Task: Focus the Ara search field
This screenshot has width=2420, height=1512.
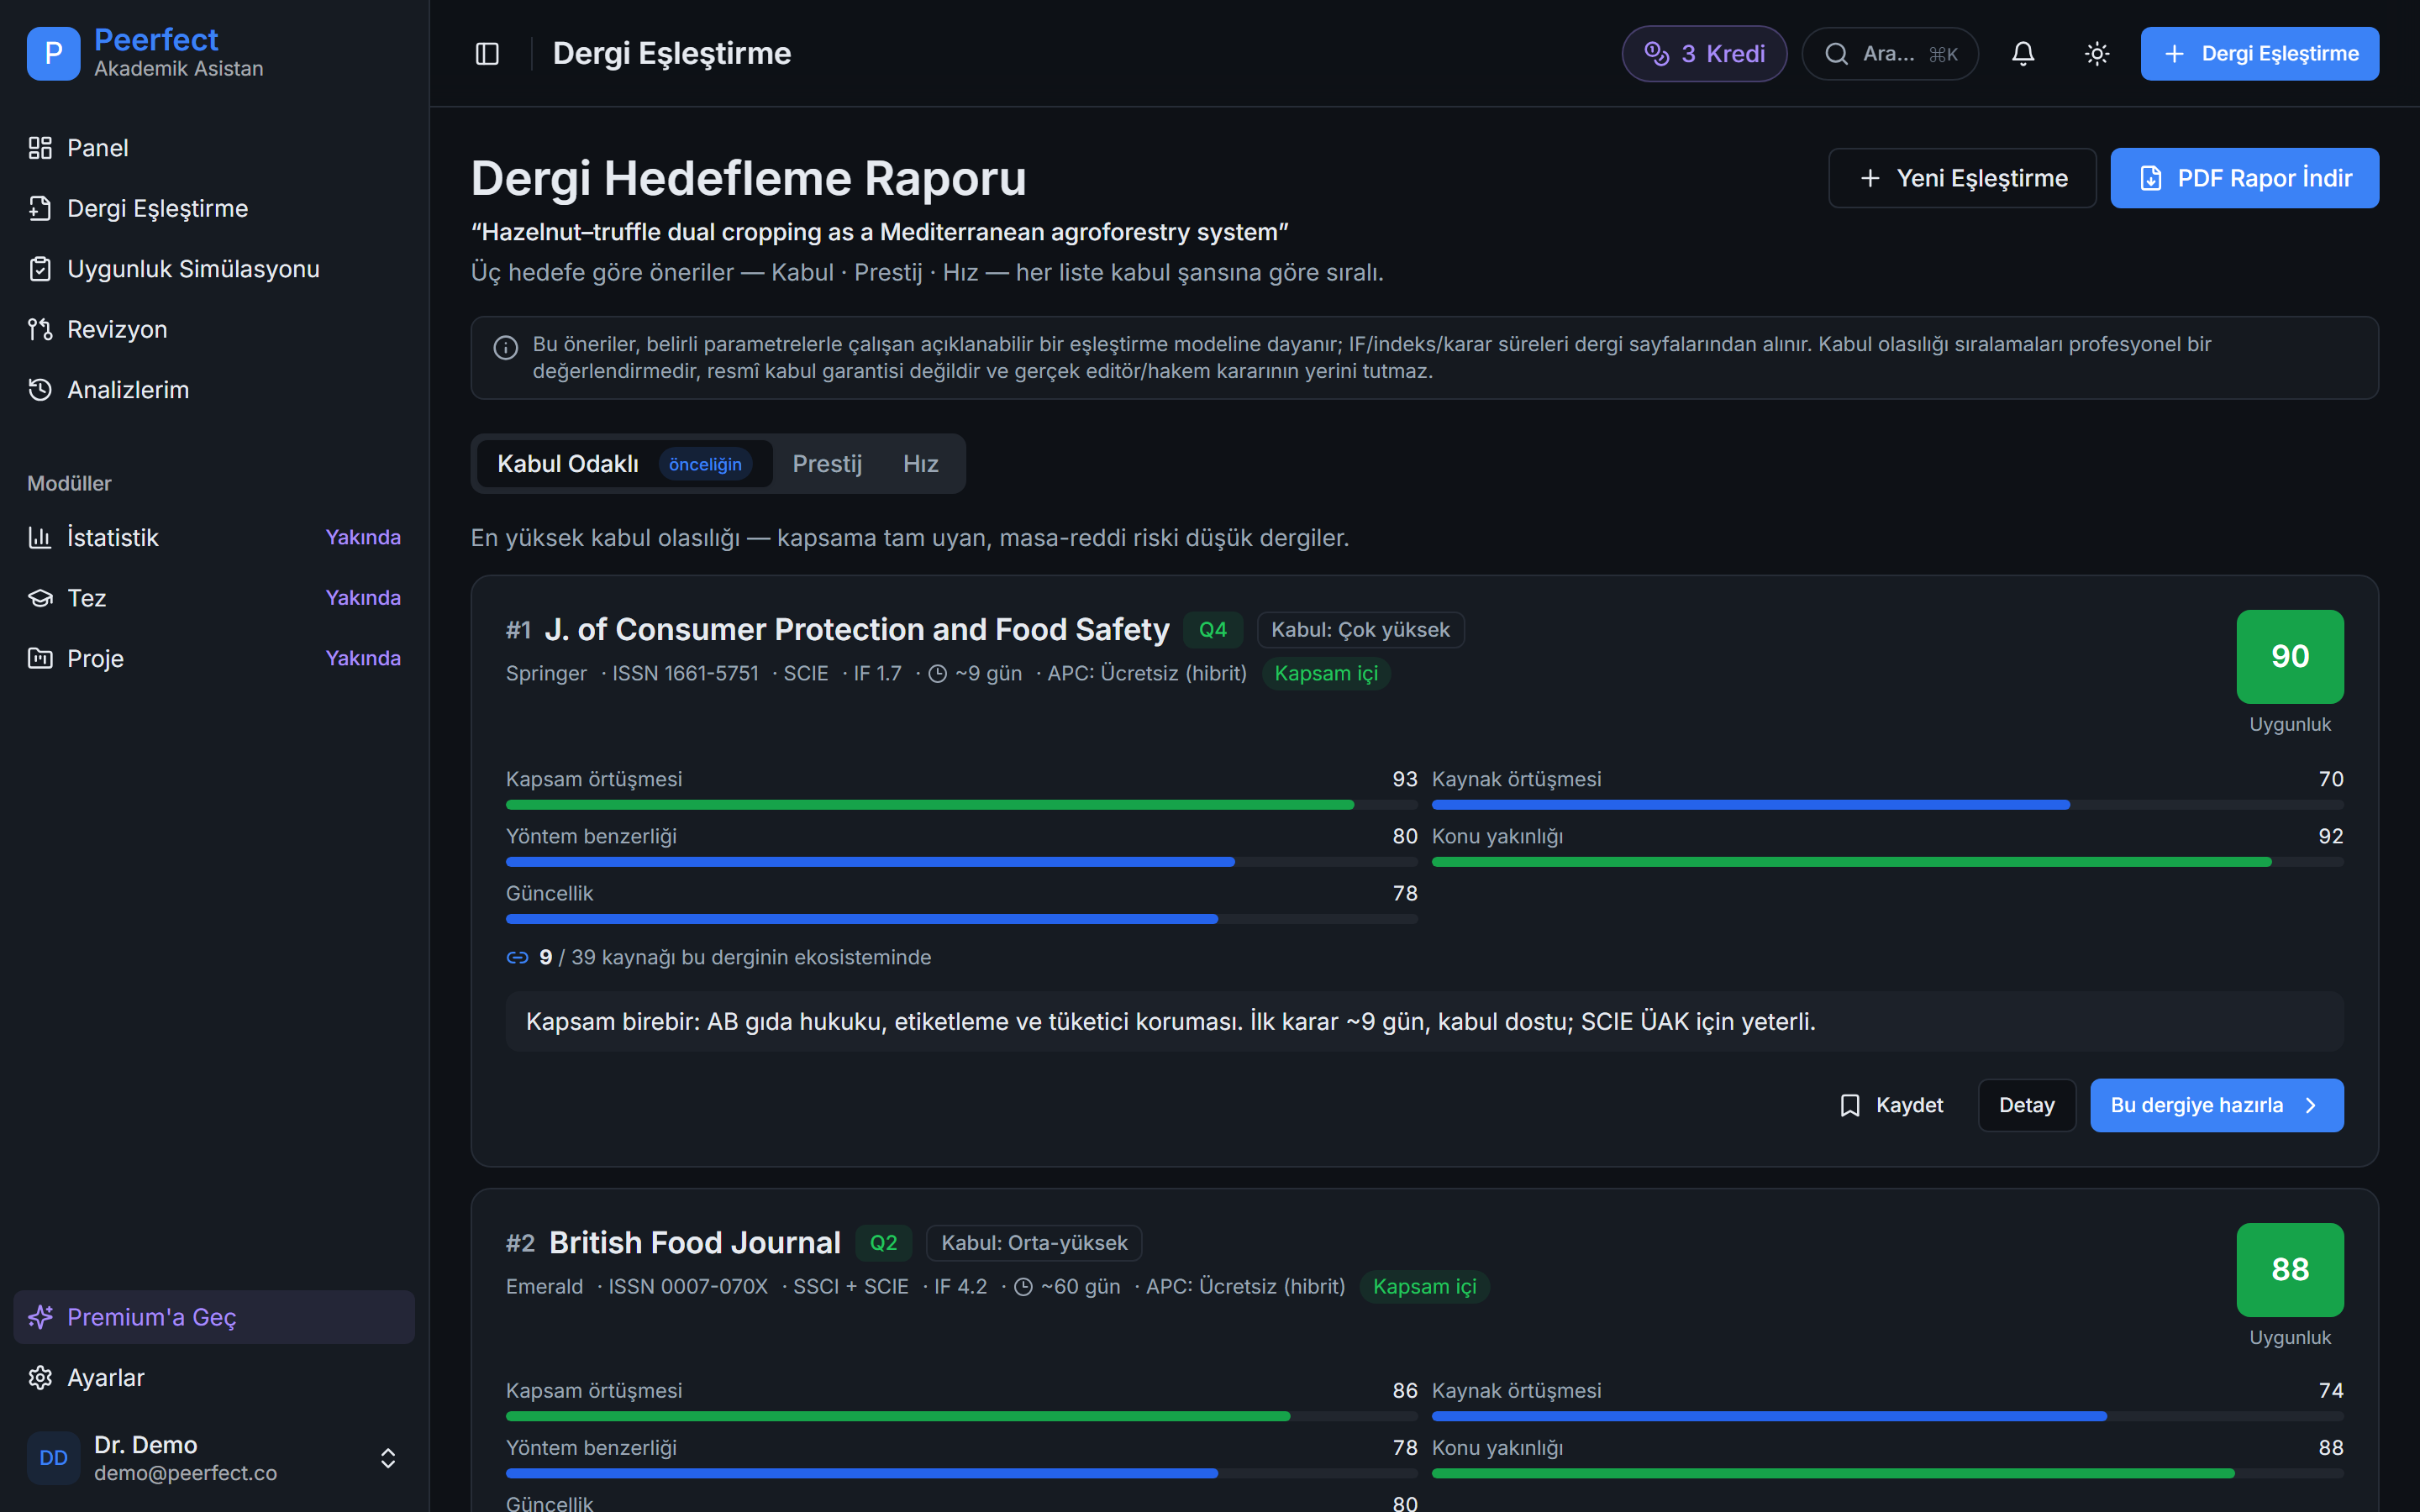Action: pyautogui.click(x=1889, y=53)
